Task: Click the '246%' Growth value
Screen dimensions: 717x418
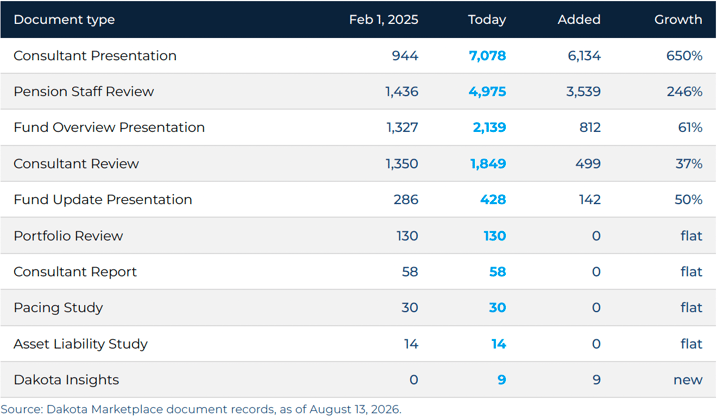Action: 685,91
